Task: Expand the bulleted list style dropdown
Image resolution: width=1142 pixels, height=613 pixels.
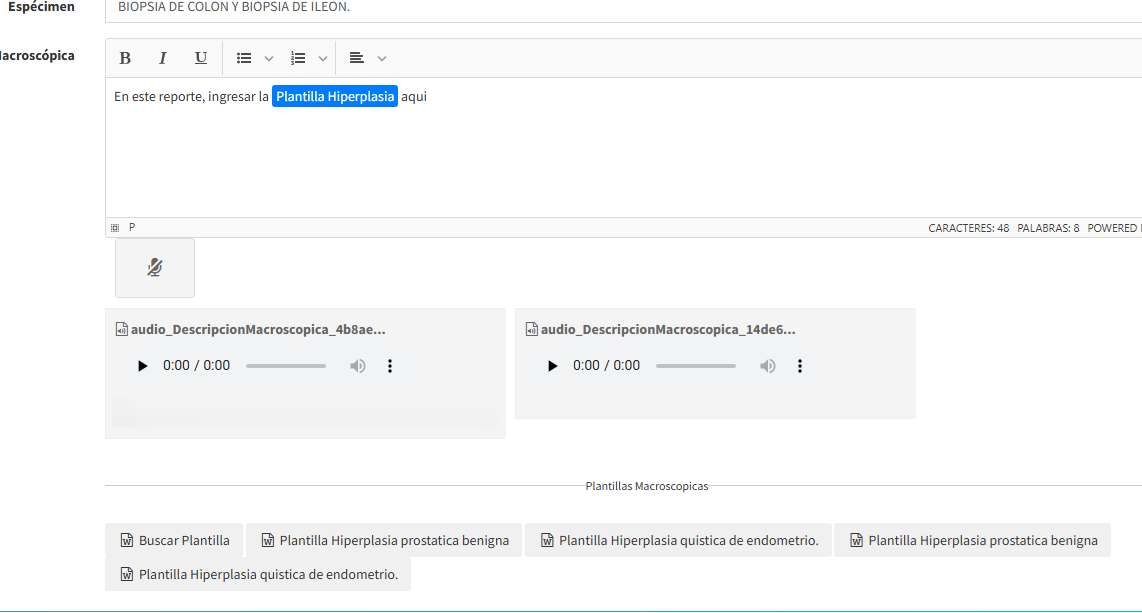Action: pyautogui.click(x=269, y=58)
